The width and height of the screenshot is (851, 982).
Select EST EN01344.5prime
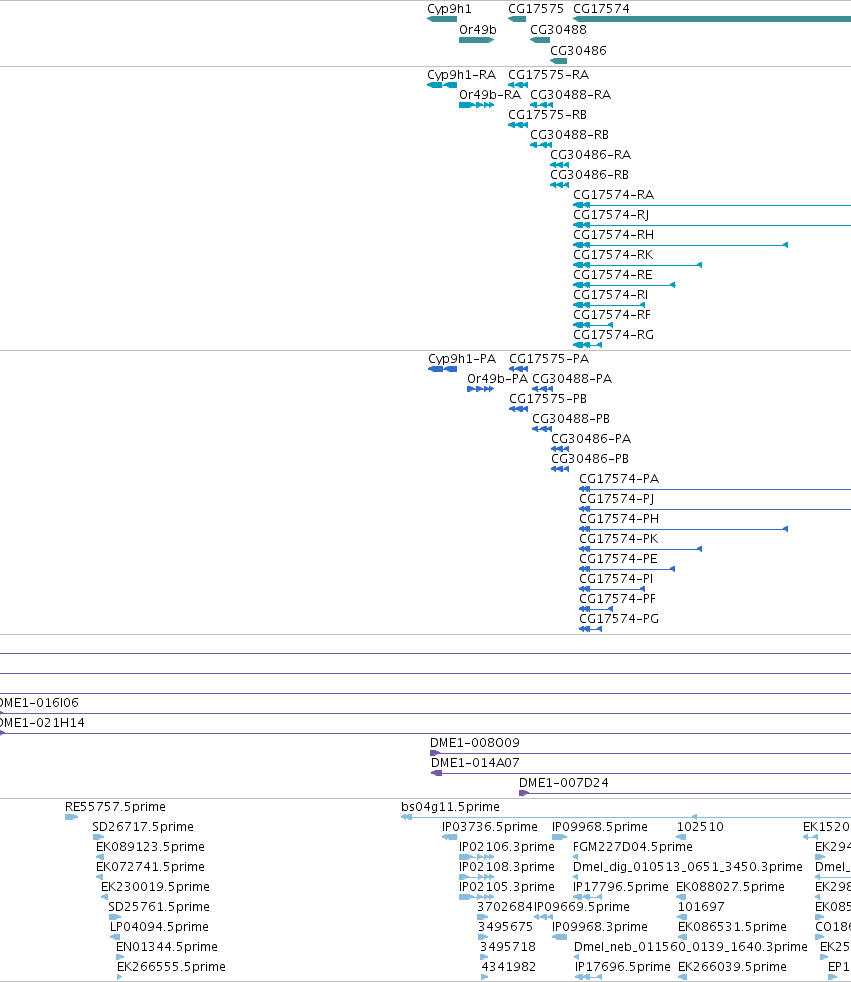pyautogui.click(x=167, y=948)
